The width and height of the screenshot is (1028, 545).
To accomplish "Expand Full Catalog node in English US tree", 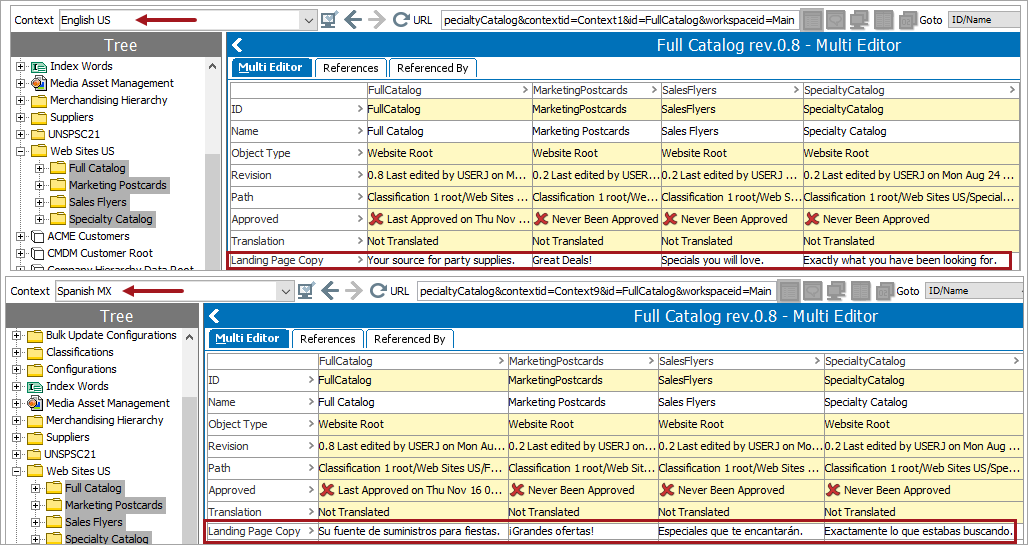I will [x=40, y=168].
